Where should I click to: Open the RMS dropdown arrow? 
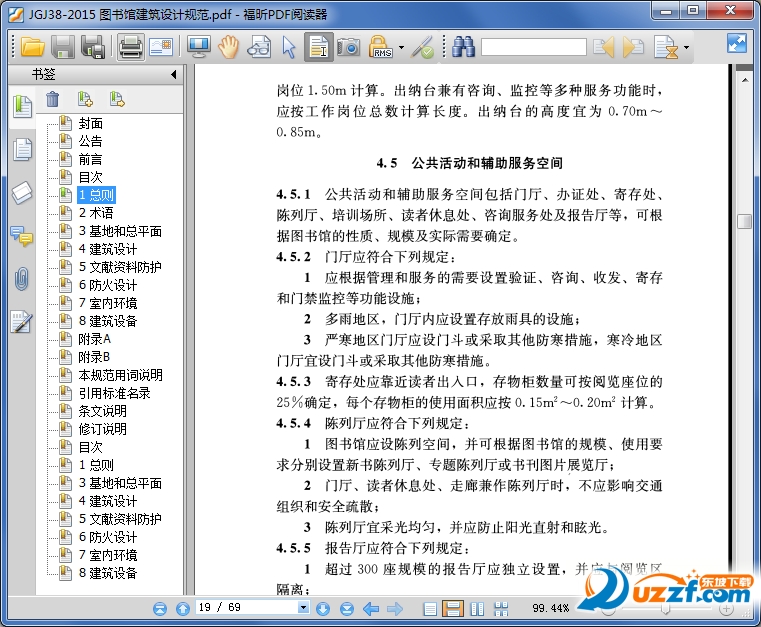pyautogui.click(x=401, y=48)
